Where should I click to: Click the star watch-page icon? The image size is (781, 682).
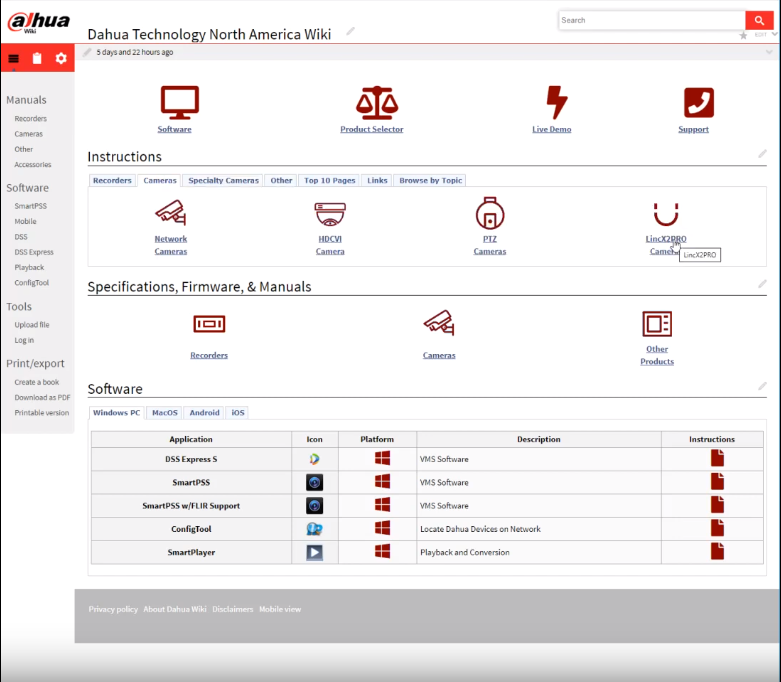(x=743, y=36)
